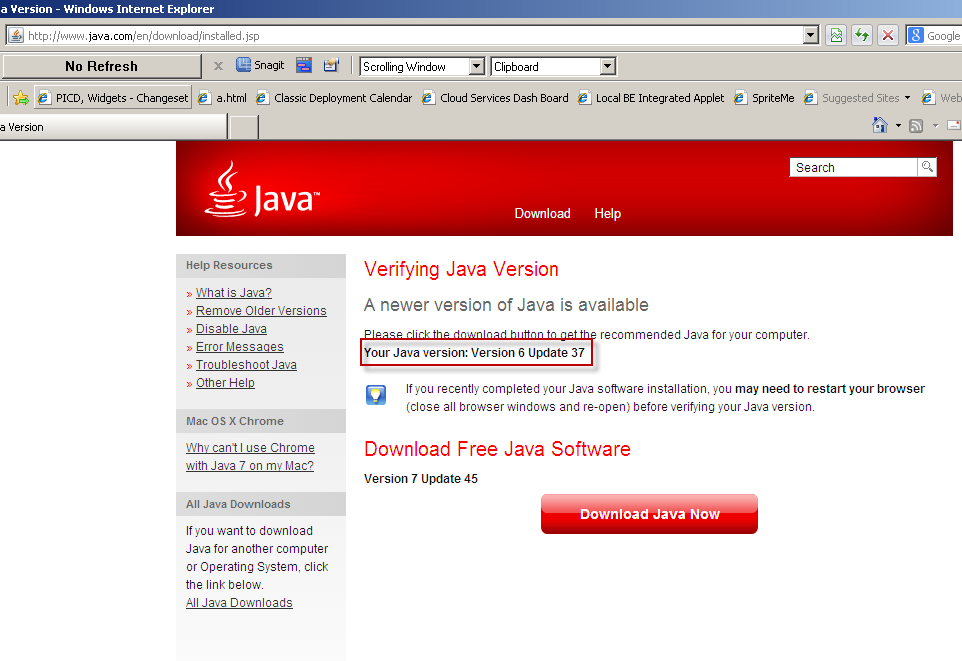Open the Troubleshoot Java link
962x661 pixels.
point(246,365)
